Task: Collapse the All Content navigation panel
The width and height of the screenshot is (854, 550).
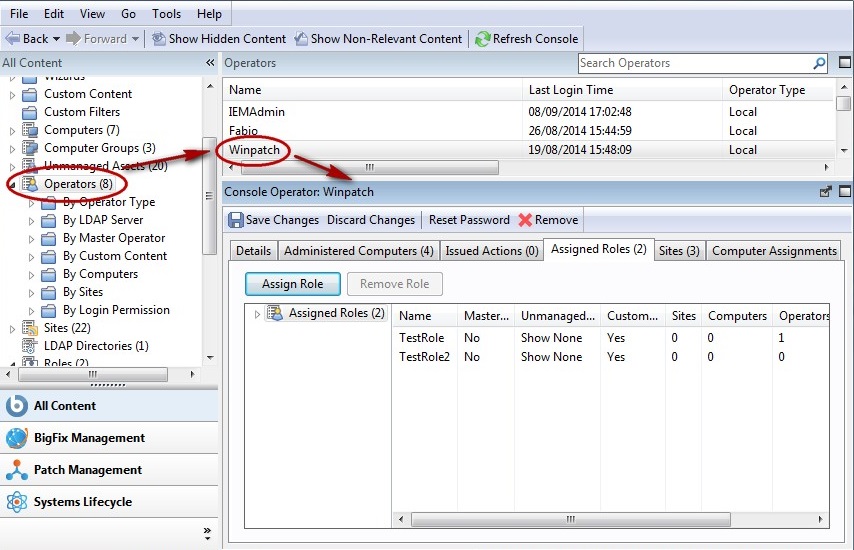Action: tap(210, 63)
